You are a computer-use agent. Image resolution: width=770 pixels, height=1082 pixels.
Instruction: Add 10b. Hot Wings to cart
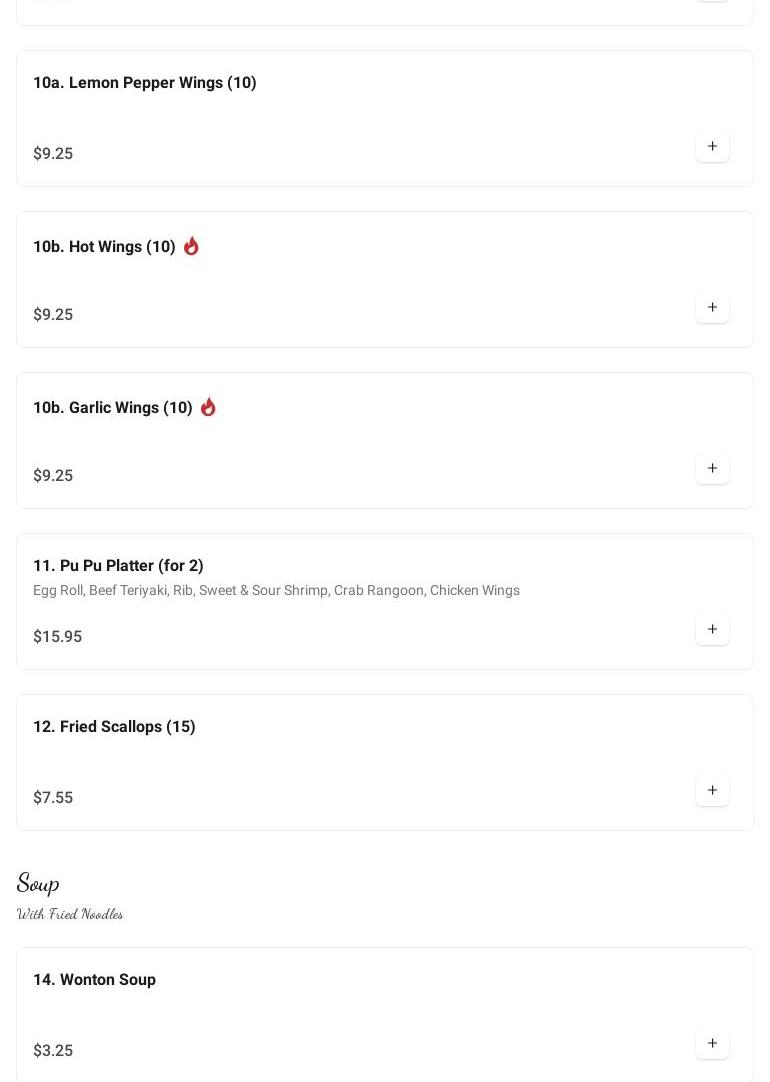[712, 308]
